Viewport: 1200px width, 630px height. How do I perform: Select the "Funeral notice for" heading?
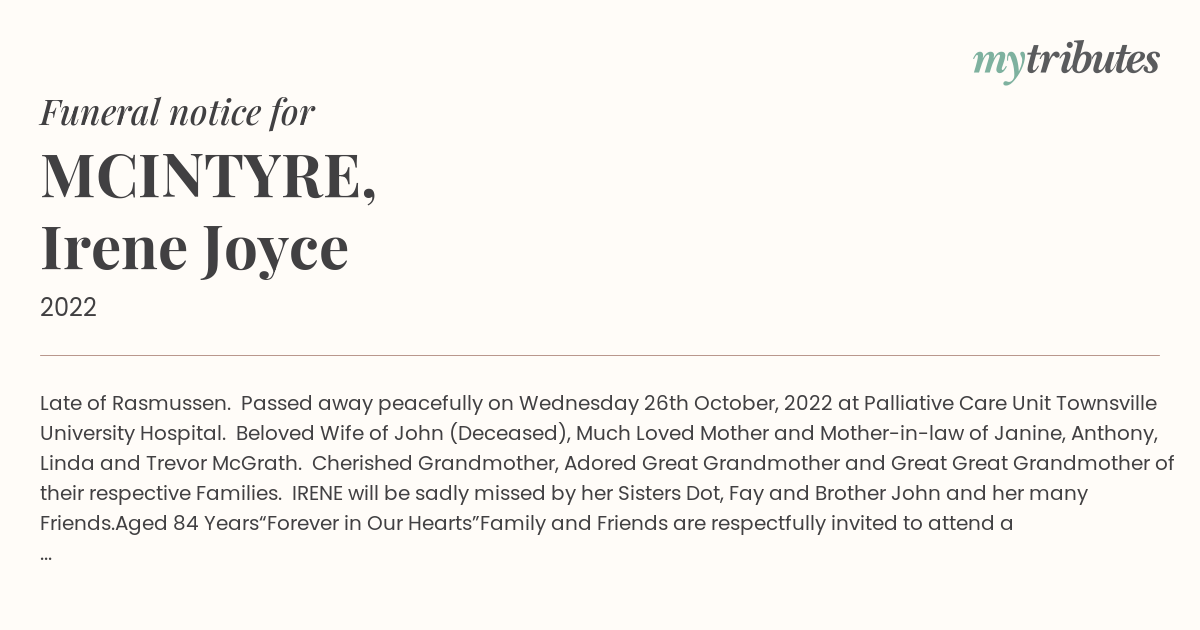tap(177, 112)
